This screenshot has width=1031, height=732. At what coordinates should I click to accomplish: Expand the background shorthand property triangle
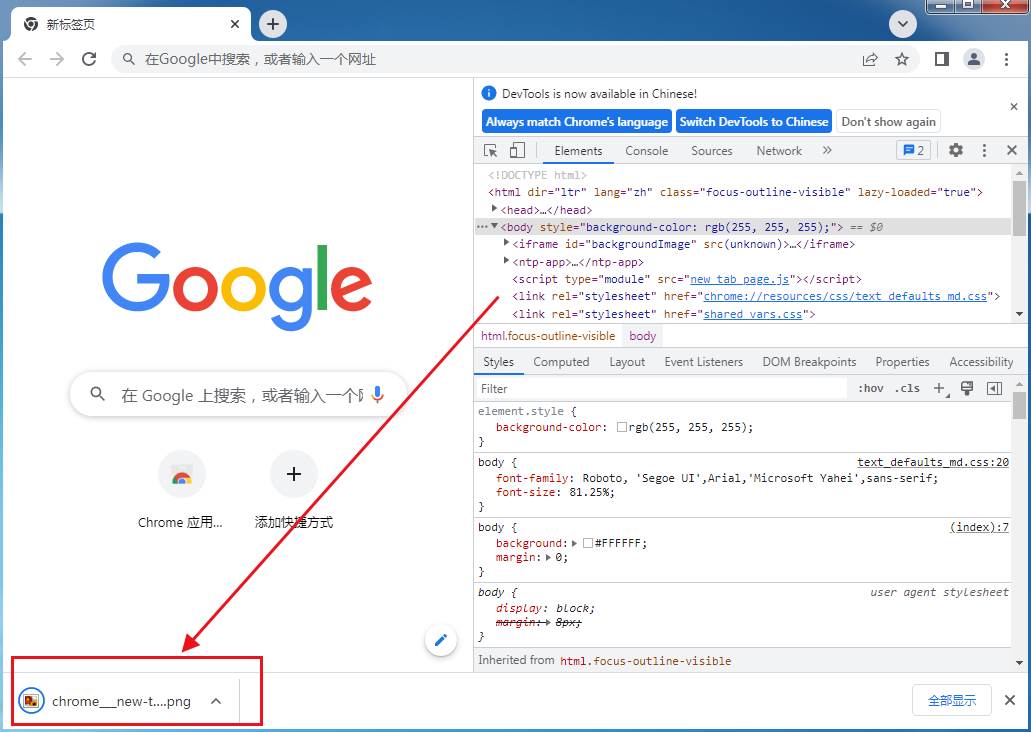click(x=574, y=543)
